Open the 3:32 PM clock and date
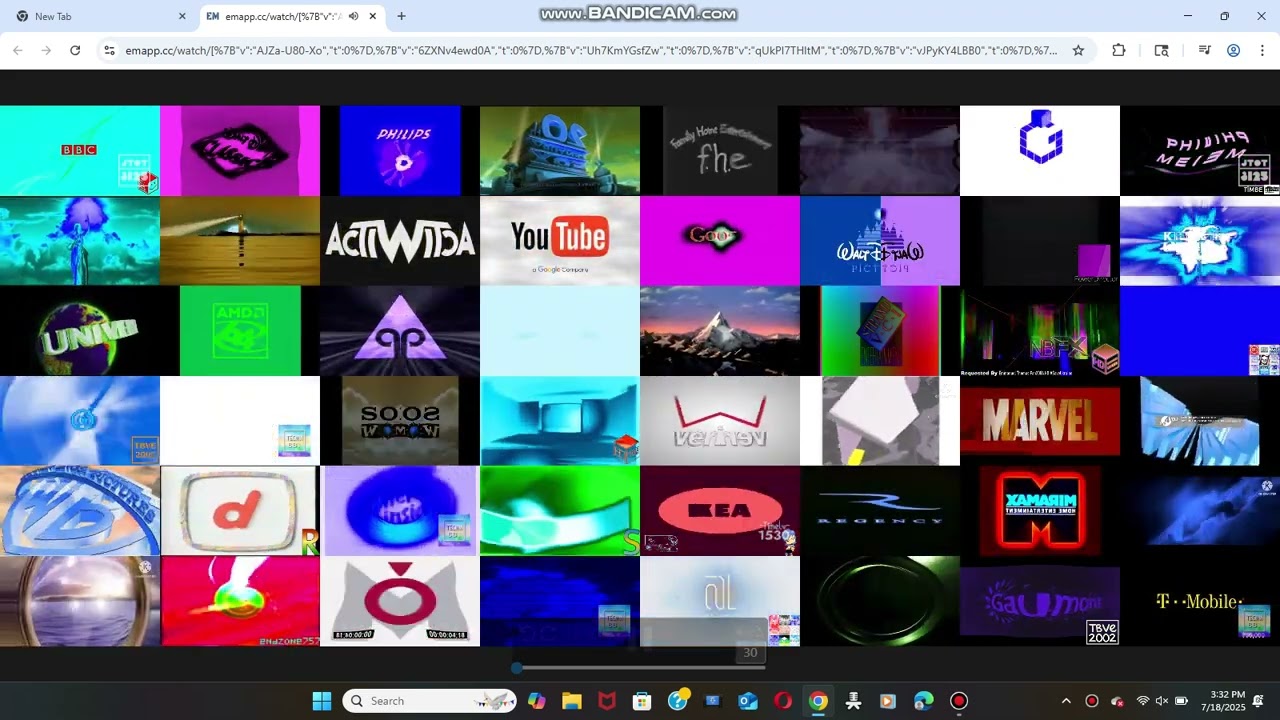 click(1222, 701)
